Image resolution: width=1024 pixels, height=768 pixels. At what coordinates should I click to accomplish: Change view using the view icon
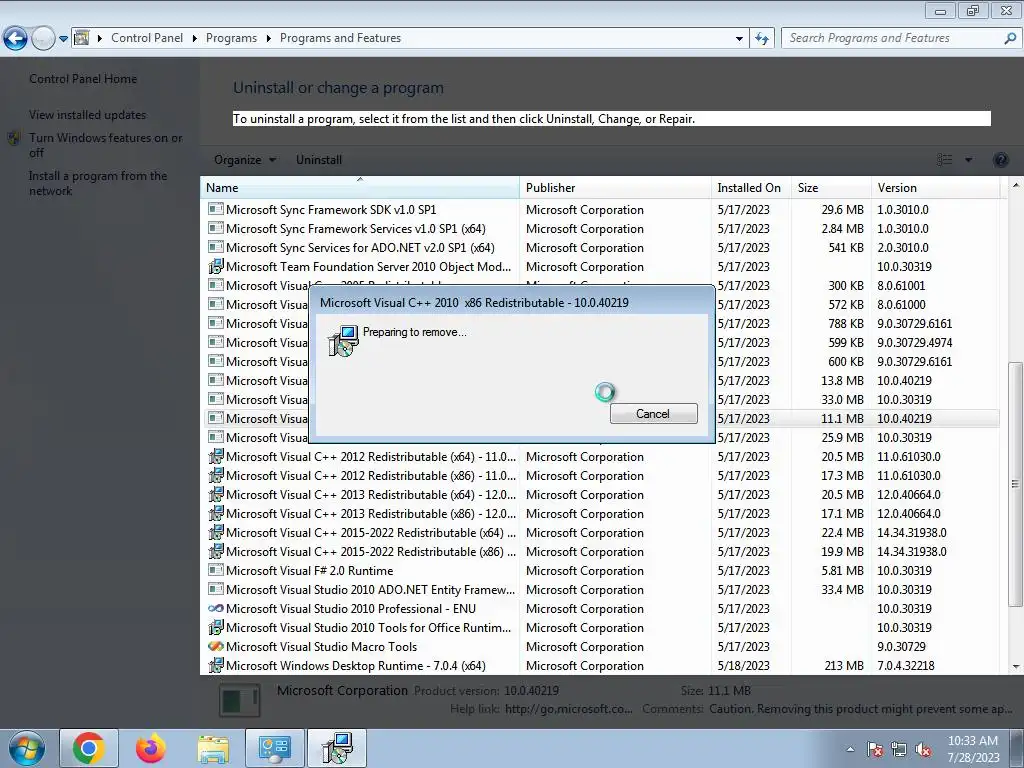point(944,160)
